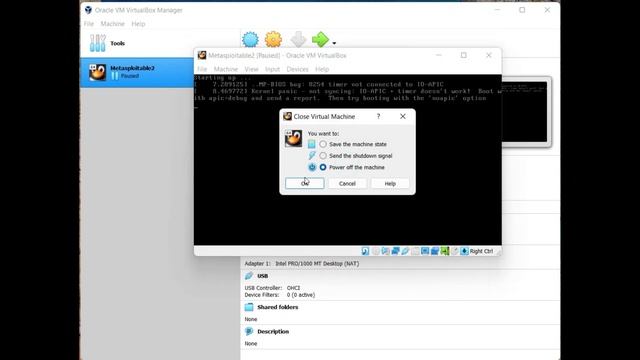Open the Description section header in details
640x360 pixels.
[x=273, y=331]
